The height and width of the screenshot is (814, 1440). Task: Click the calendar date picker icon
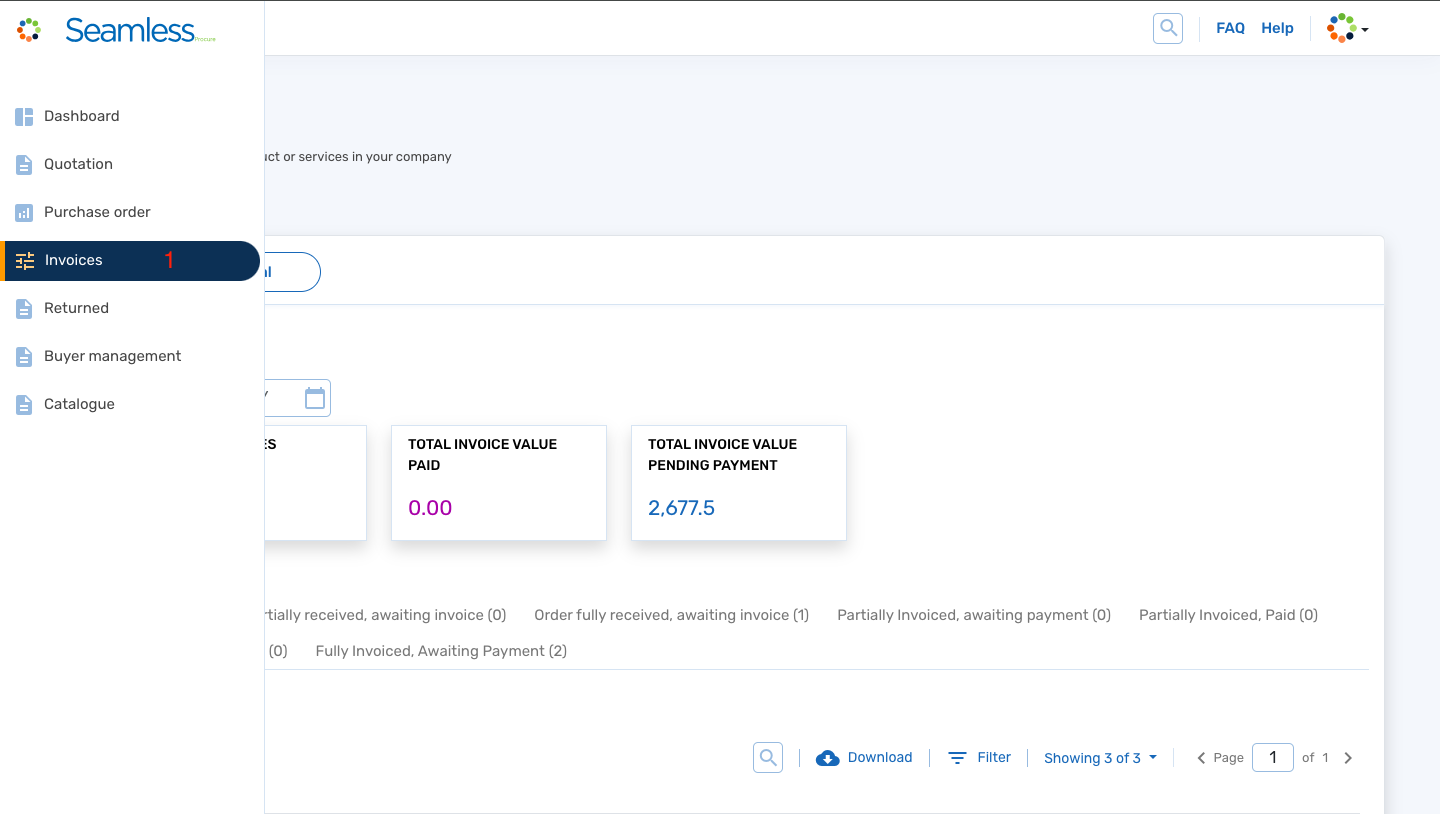coord(314,397)
